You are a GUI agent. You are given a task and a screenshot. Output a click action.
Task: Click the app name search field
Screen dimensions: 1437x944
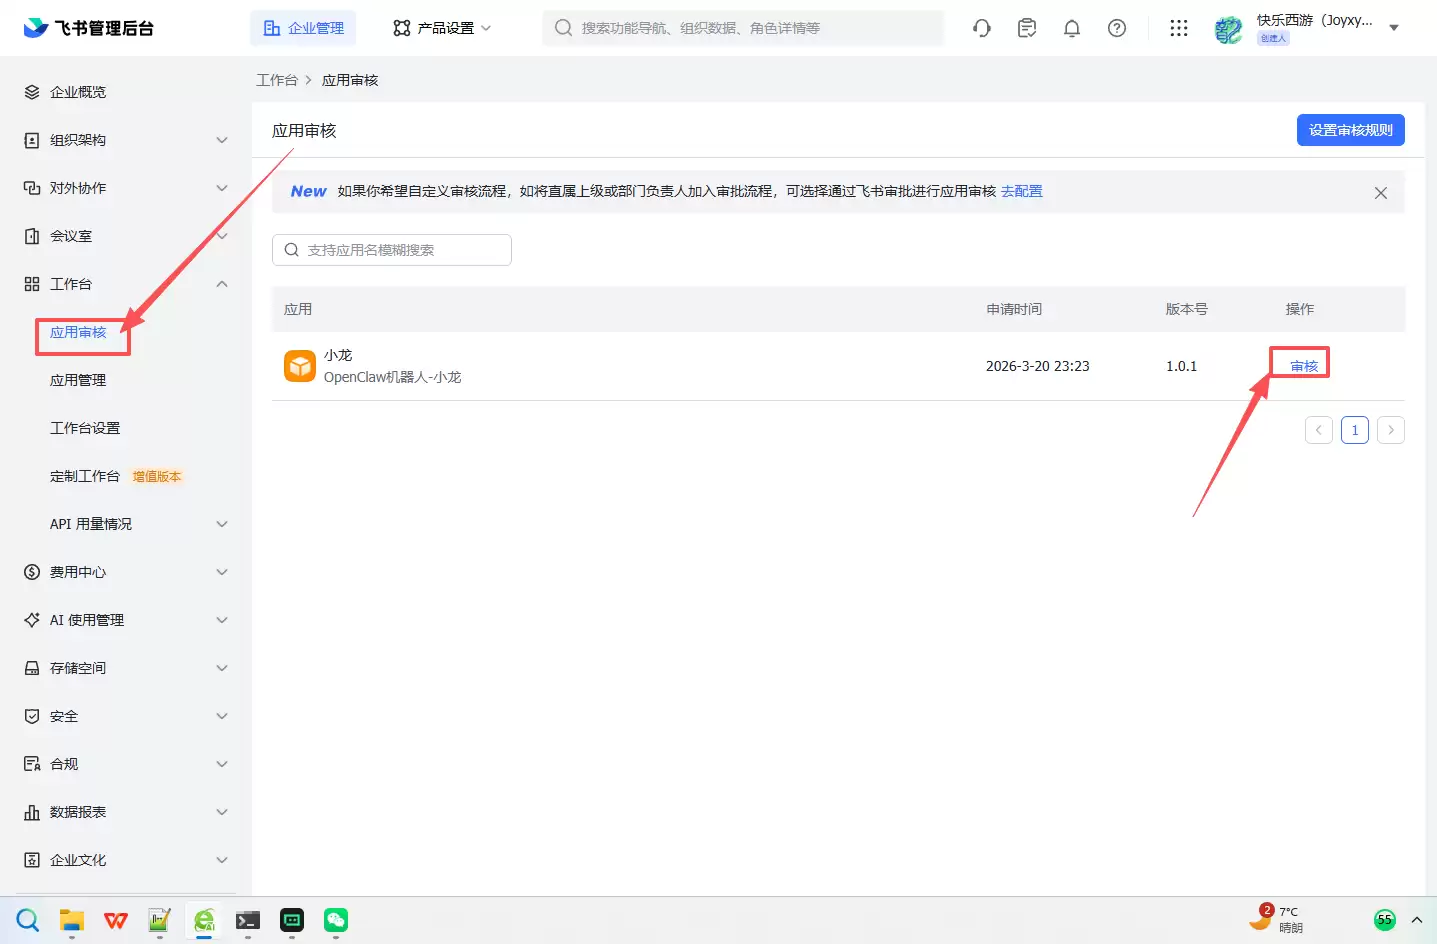pos(392,250)
